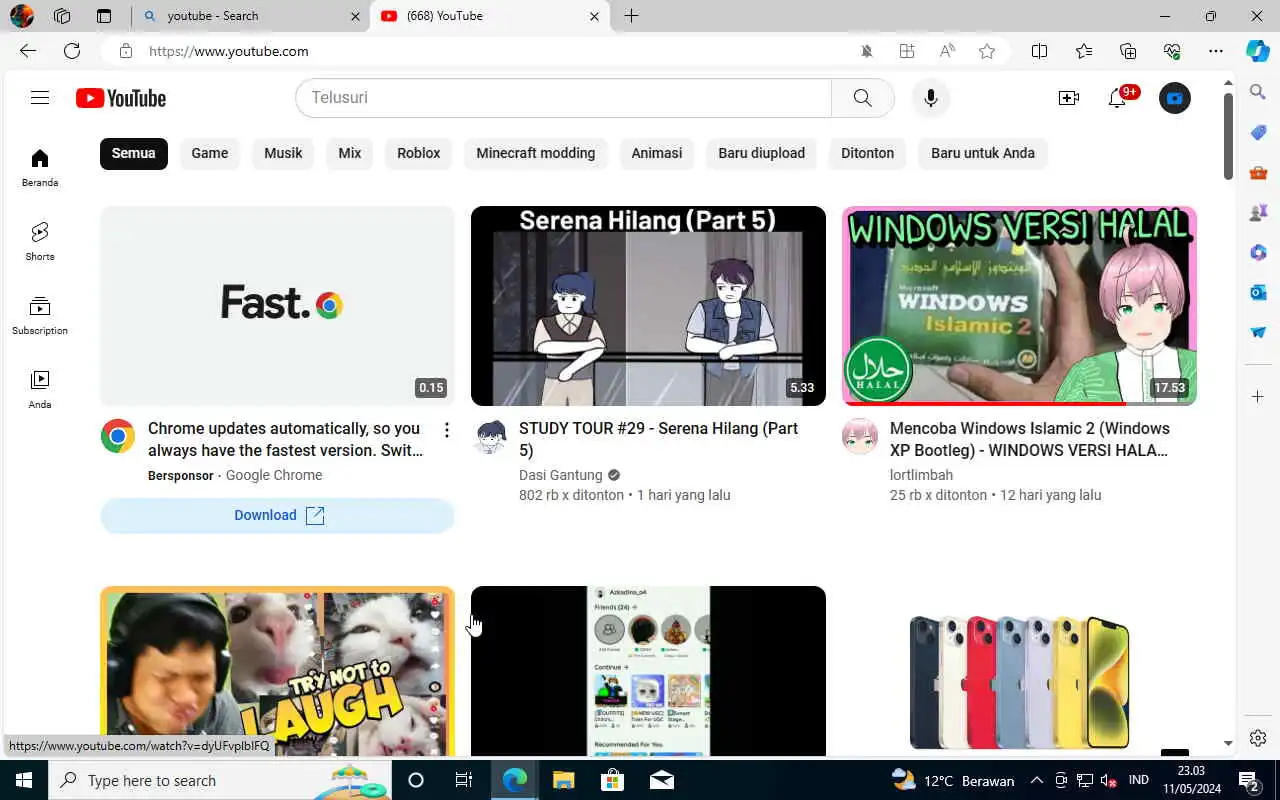1280x800 pixels.
Task: Select the Game filter chip
Action: (x=210, y=153)
